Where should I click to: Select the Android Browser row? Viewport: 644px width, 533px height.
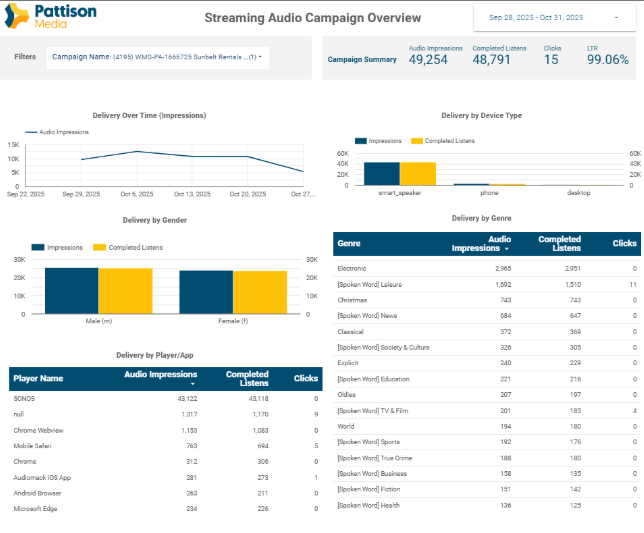(166, 493)
